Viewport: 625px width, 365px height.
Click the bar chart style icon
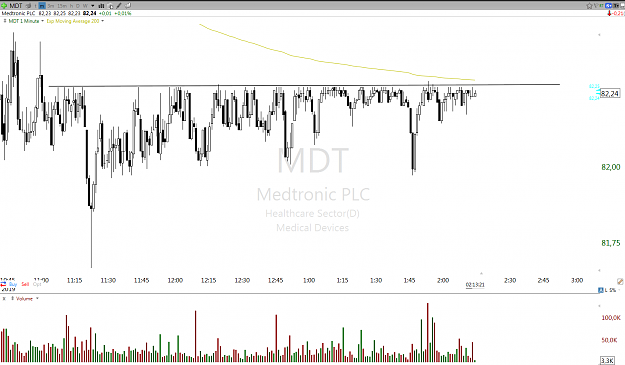pos(101,6)
